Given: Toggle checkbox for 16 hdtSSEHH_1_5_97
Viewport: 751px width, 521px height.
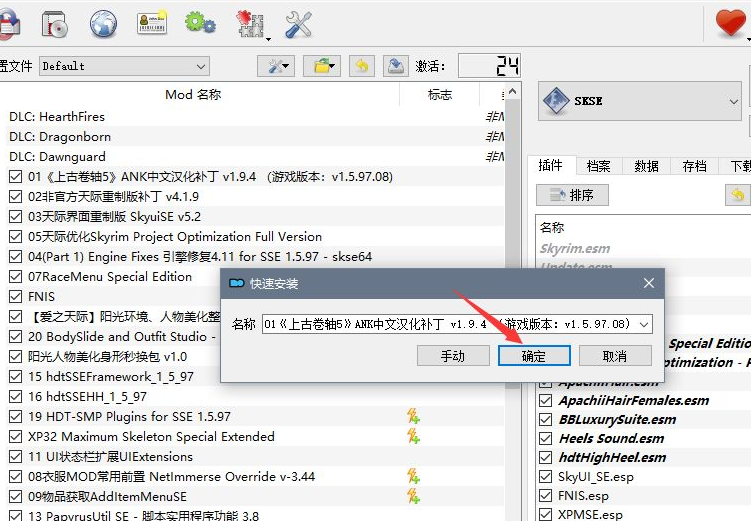Looking at the screenshot, I should (15, 396).
